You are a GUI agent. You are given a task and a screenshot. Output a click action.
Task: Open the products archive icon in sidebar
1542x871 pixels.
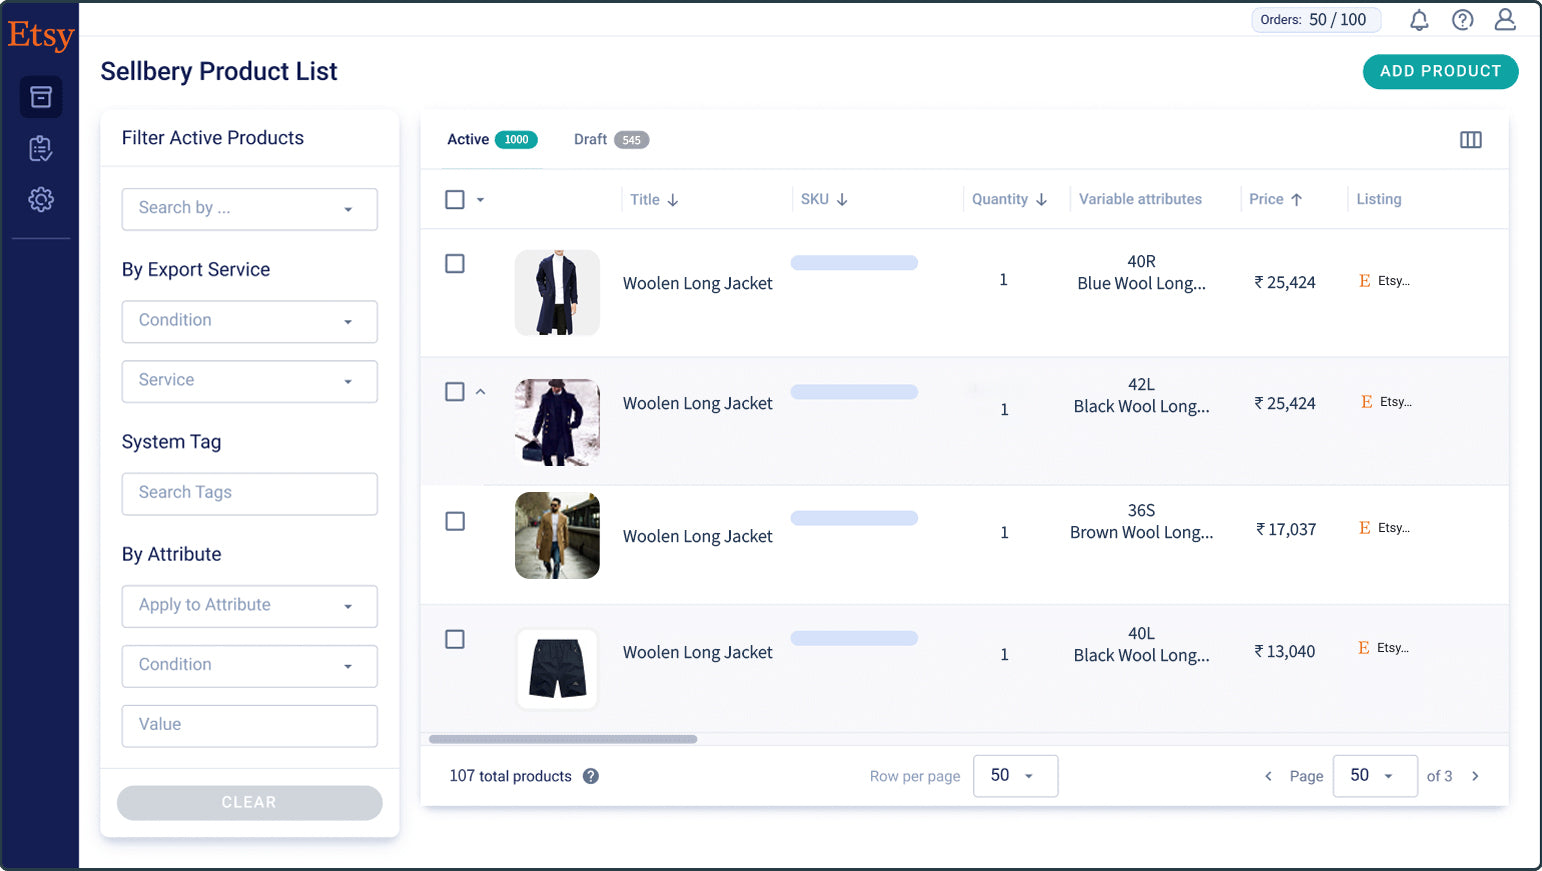click(x=41, y=97)
